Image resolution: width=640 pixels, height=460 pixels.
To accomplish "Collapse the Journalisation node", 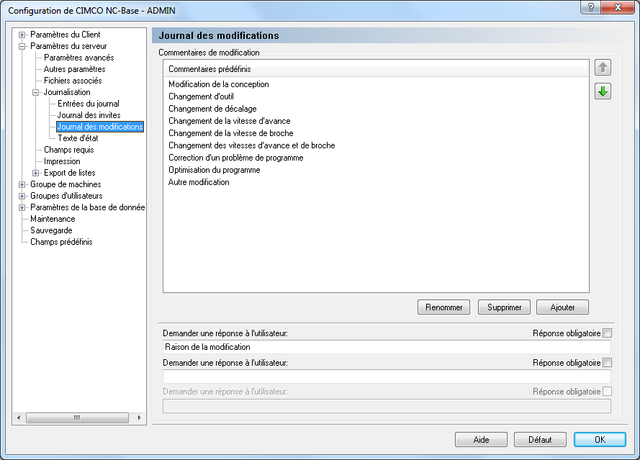I will (x=36, y=92).
